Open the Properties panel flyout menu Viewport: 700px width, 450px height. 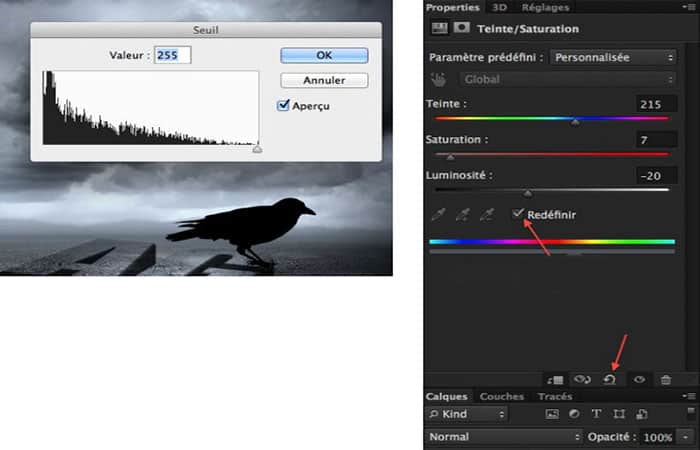[689, 7]
